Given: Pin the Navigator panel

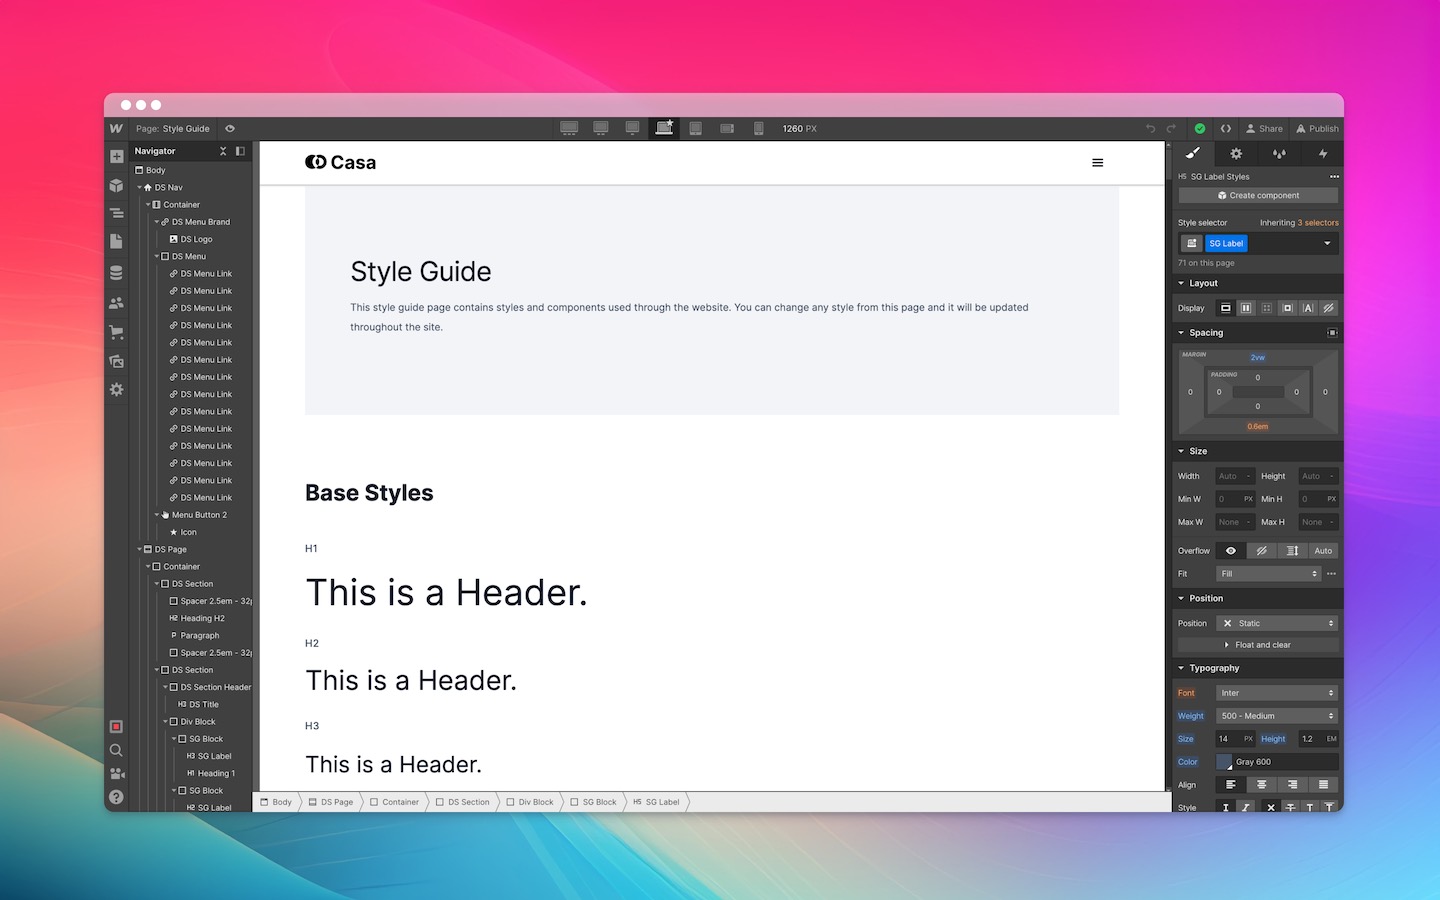Looking at the screenshot, I should (240, 151).
